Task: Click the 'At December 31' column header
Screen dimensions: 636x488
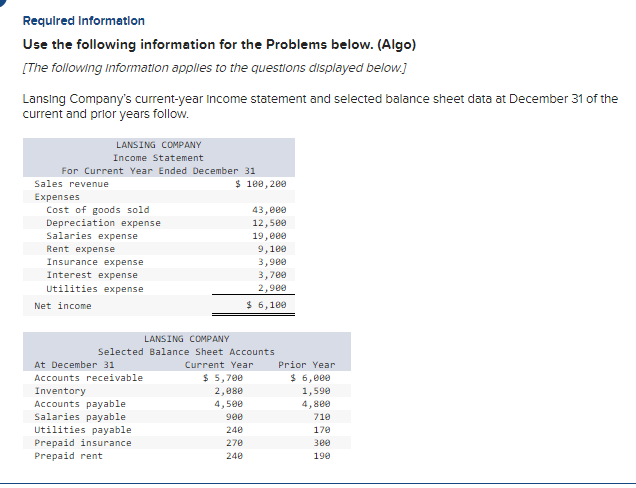Action: coord(74,365)
